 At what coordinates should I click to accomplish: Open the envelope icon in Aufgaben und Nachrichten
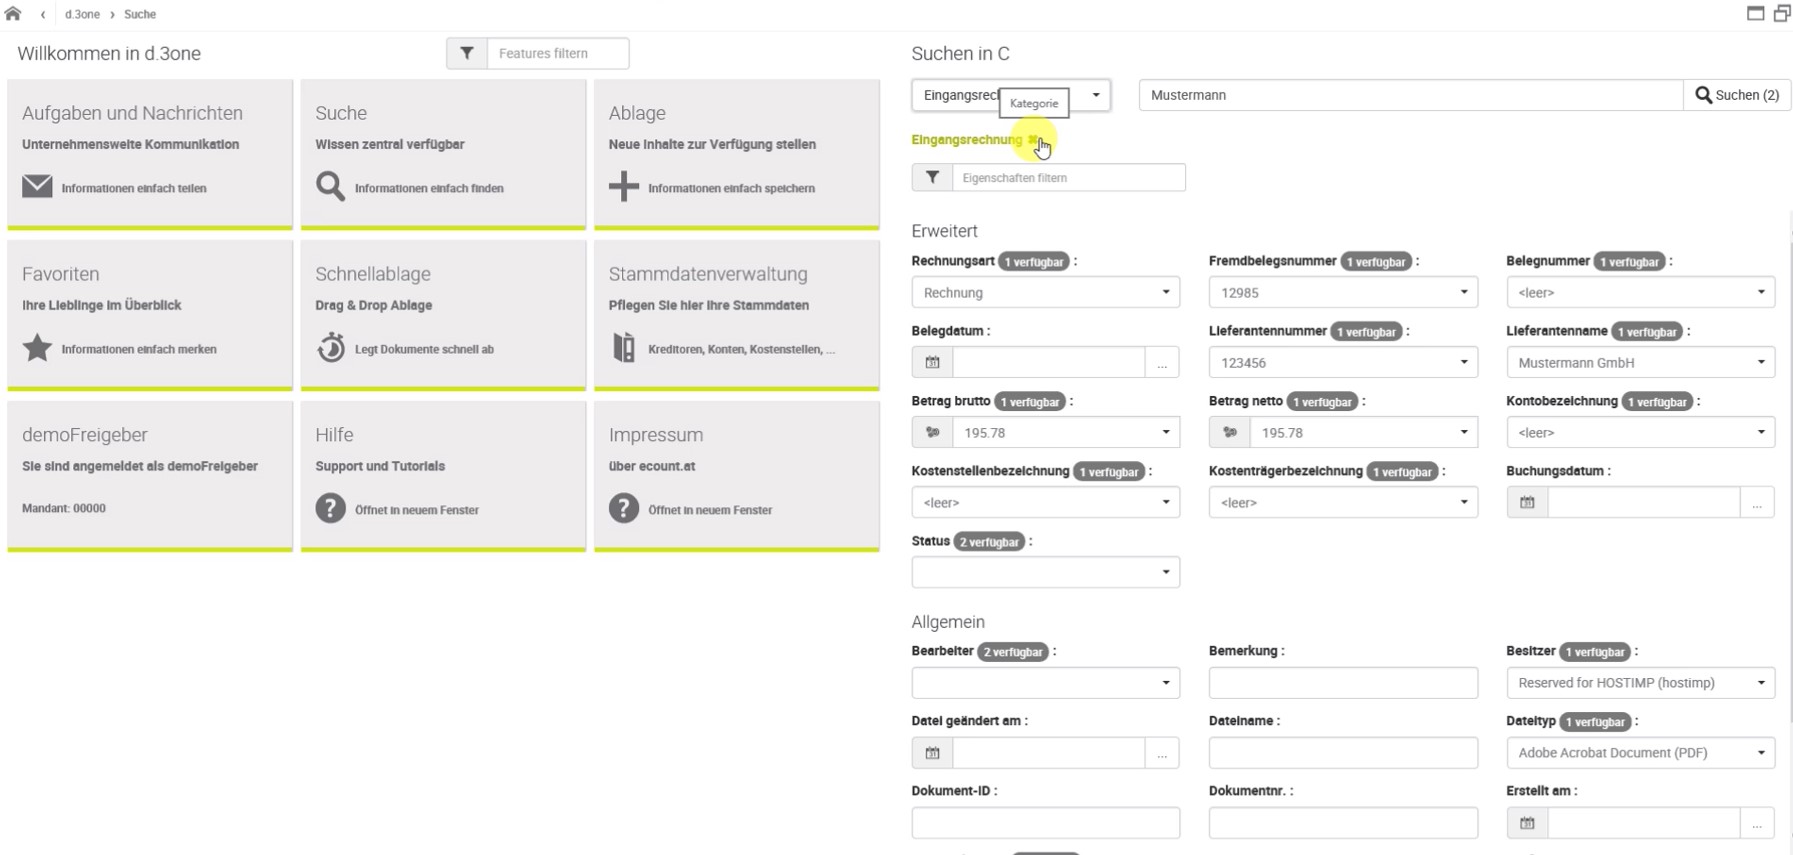click(37, 187)
